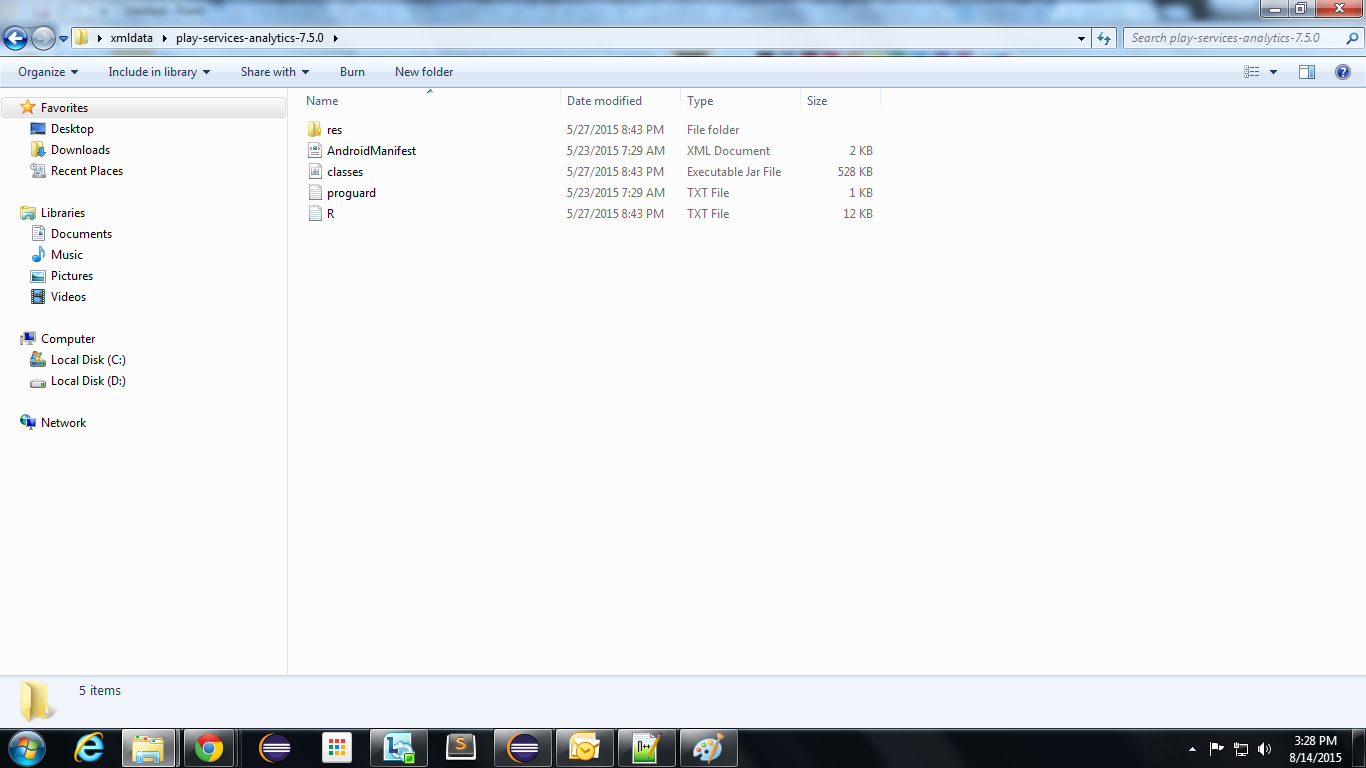Click the file name "proguard"
Image resolution: width=1366 pixels, height=768 pixels.
[351, 193]
